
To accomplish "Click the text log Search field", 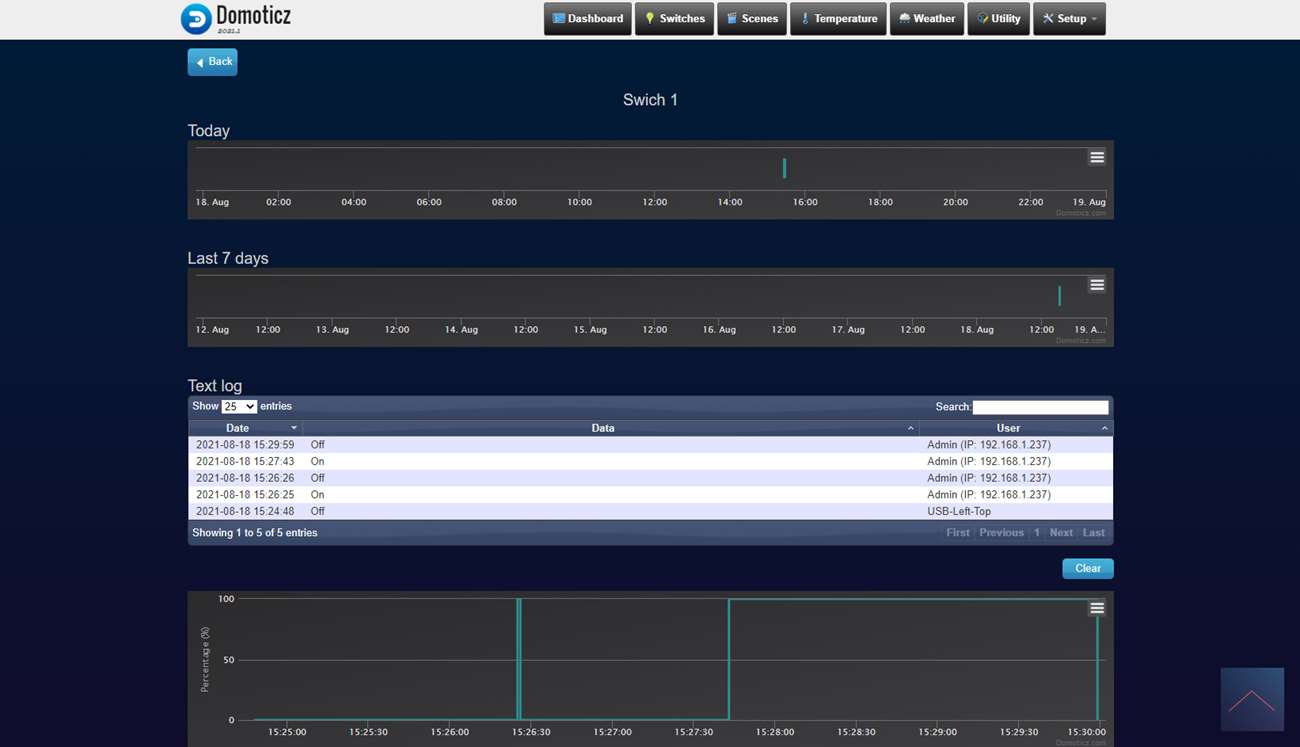I will click(x=1040, y=407).
